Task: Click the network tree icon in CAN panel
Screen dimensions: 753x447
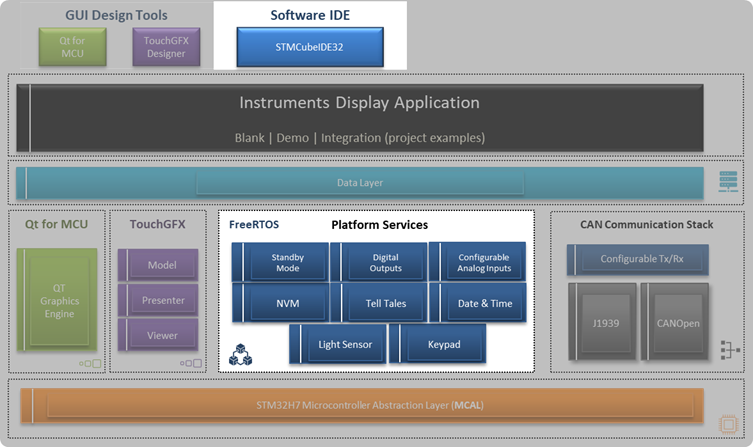Action: 729,350
